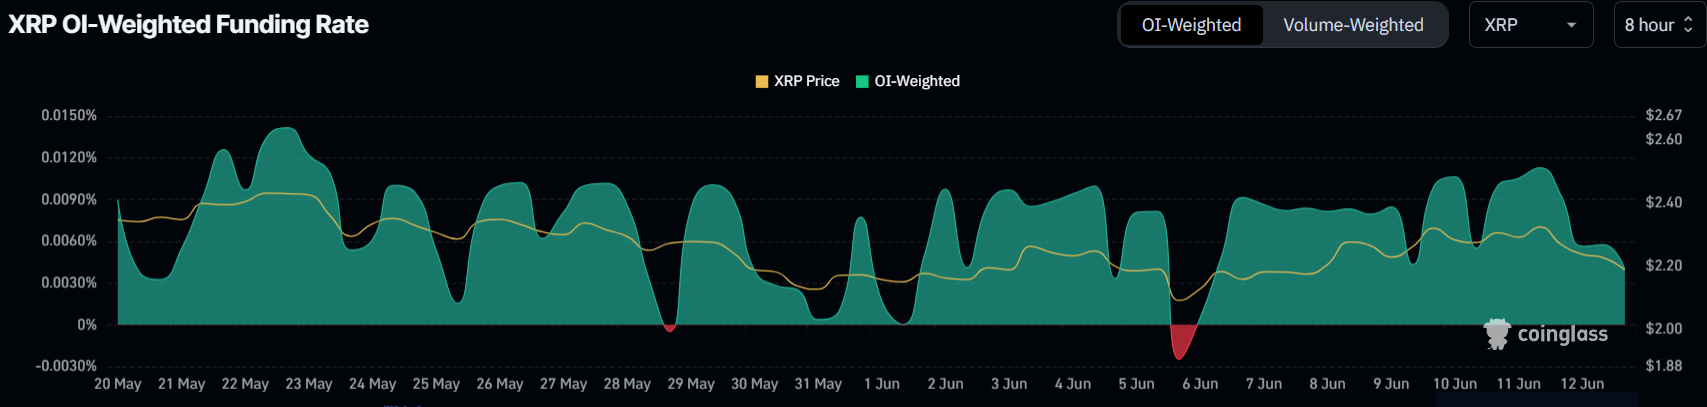Screen dimensions: 1707x407
Task: Click the 26 May date label
Action: click(500, 384)
